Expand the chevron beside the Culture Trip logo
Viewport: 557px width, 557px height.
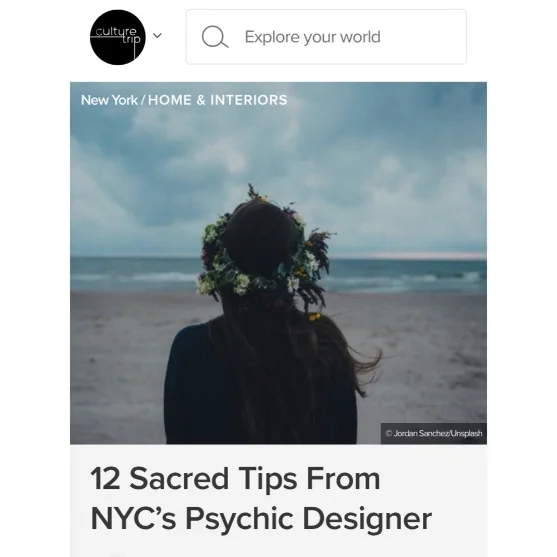click(x=157, y=36)
